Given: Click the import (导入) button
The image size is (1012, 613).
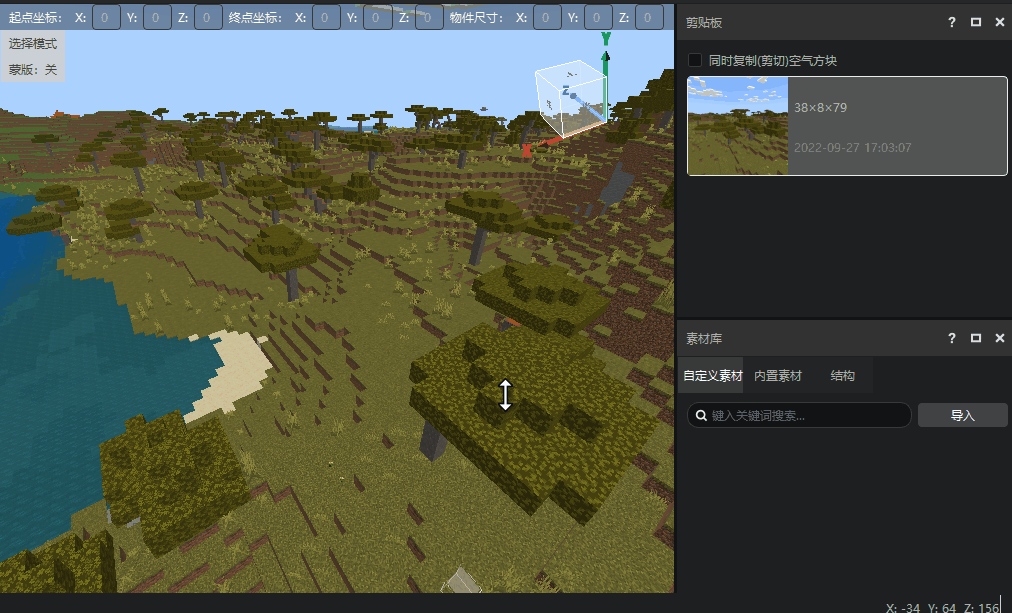Looking at the screenshot, I should 962,416.
